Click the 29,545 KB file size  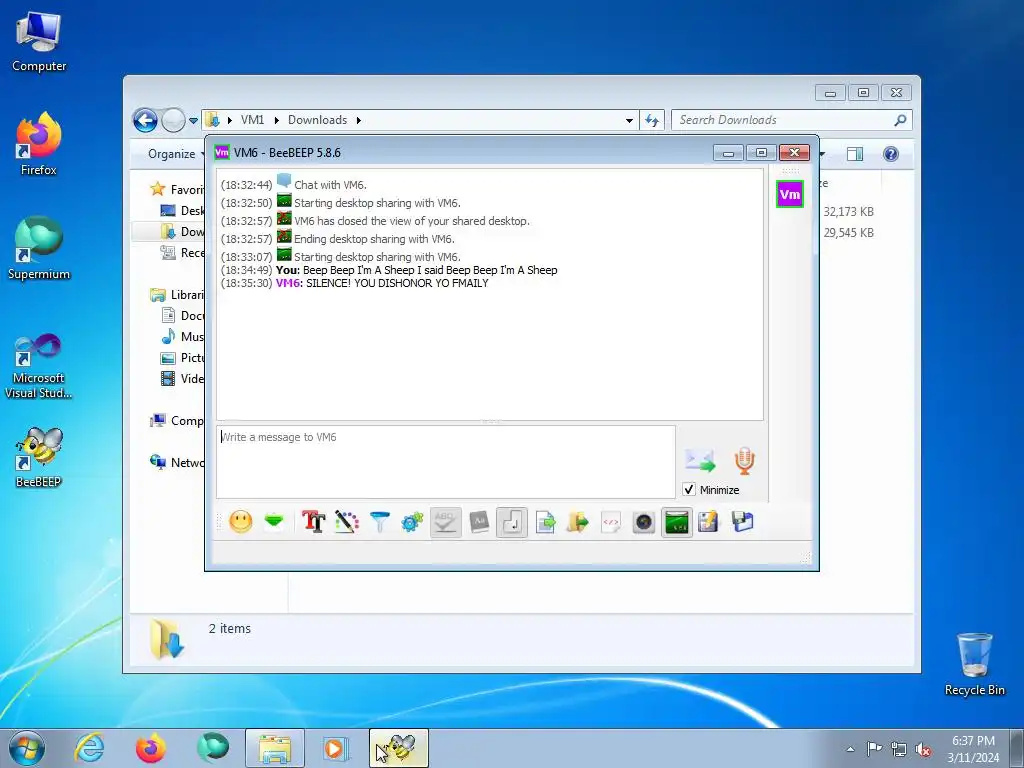(848, 232)
